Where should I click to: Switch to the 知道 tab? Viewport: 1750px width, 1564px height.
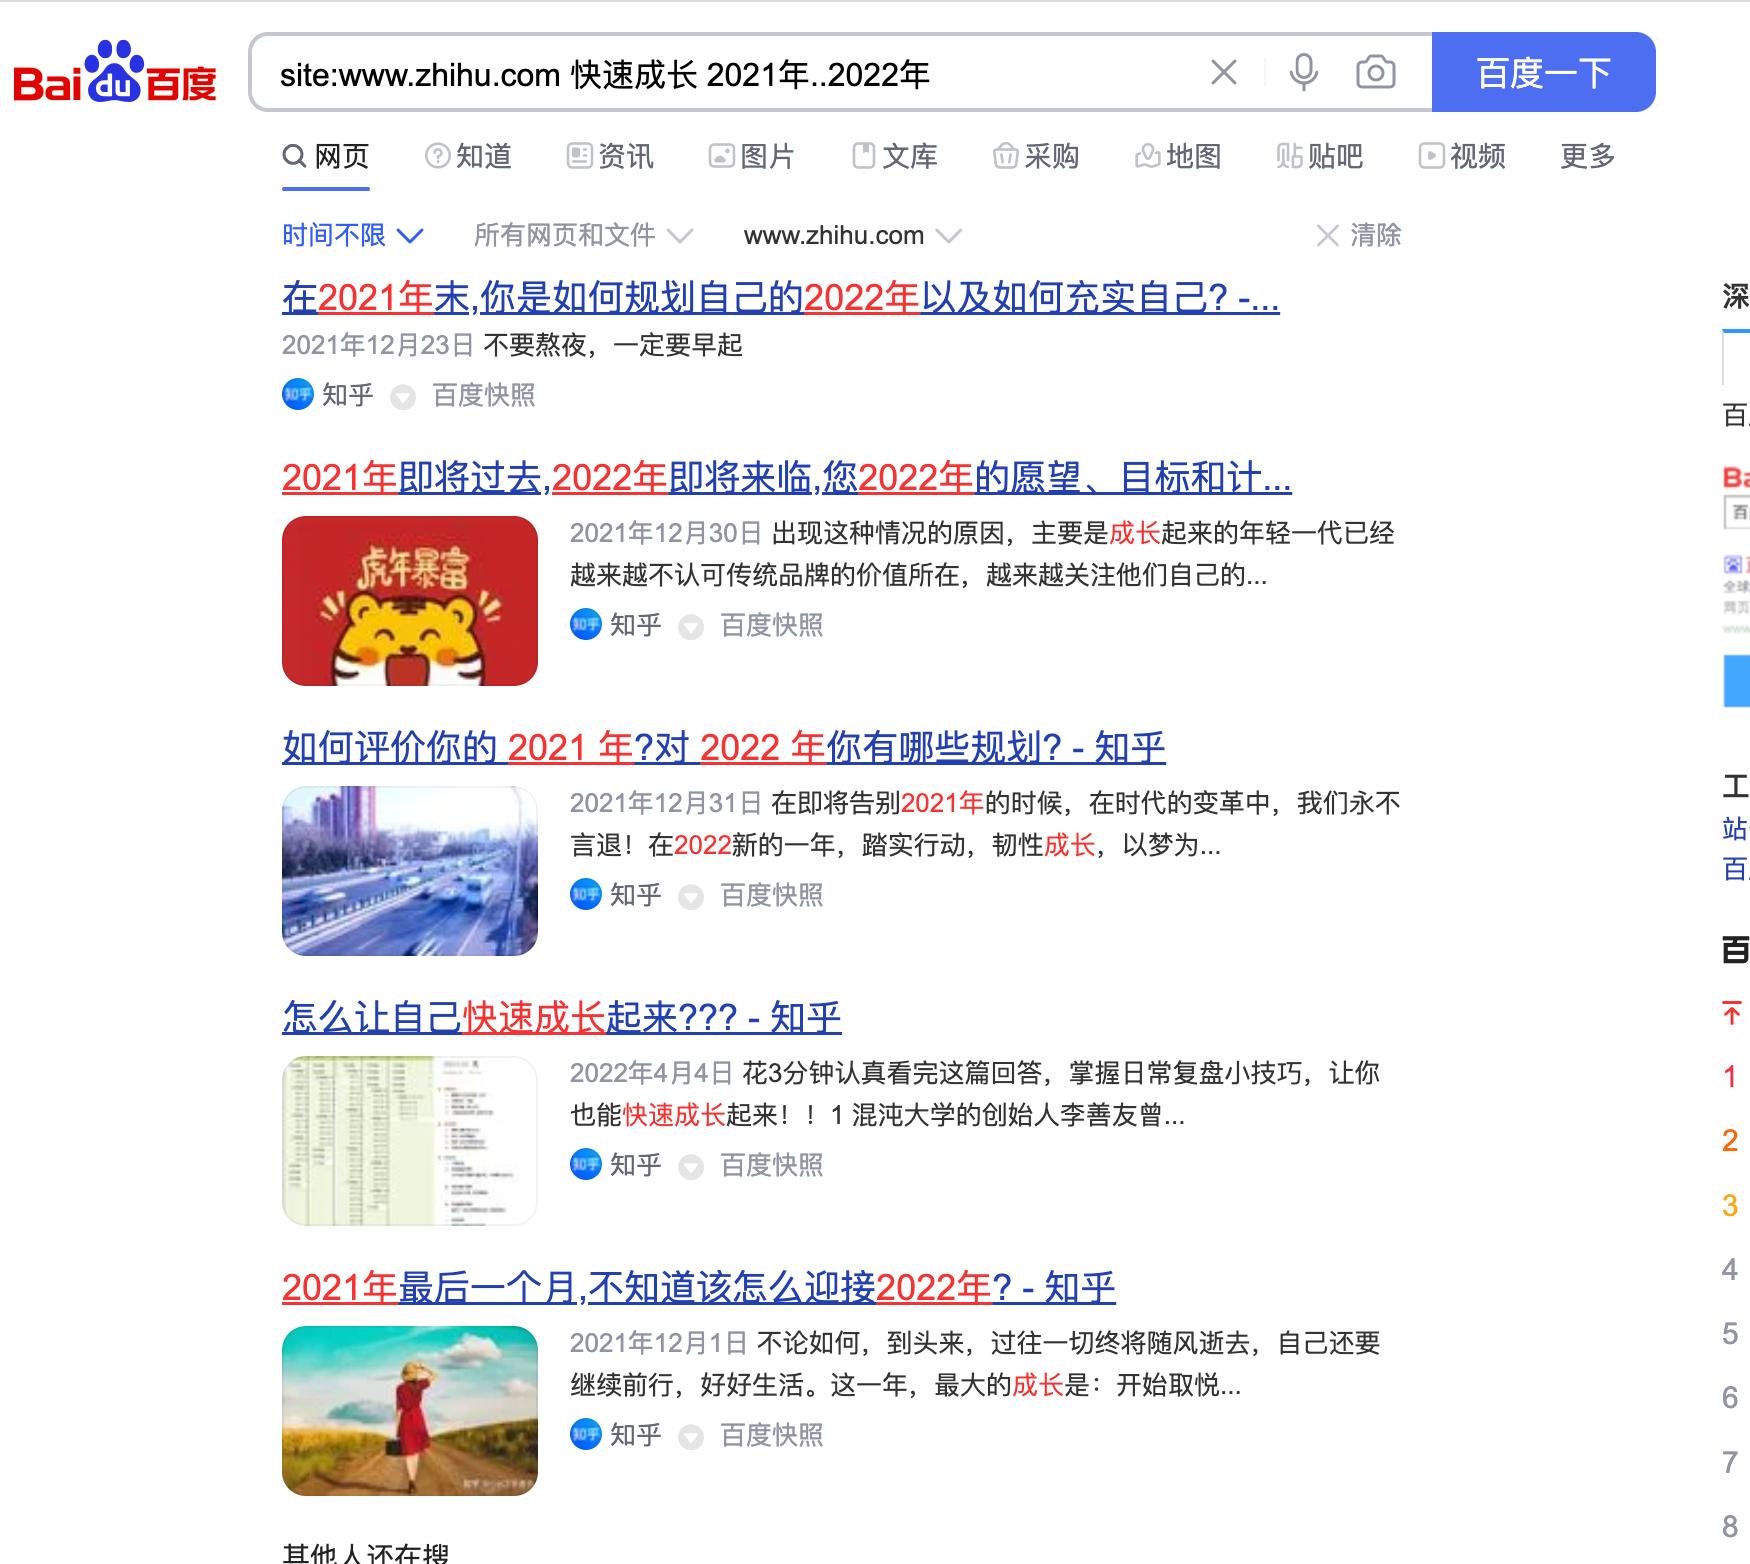click(472, 156)
